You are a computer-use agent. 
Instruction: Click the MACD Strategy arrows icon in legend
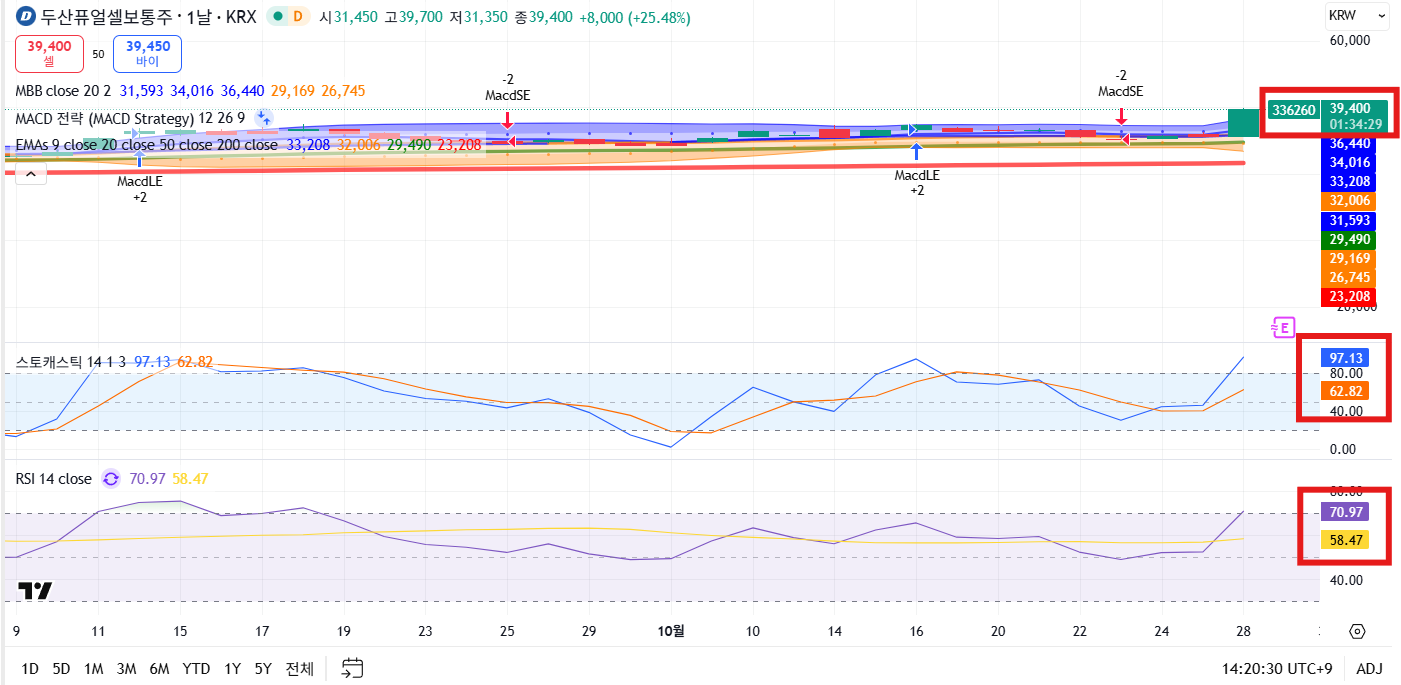[263, 117]
